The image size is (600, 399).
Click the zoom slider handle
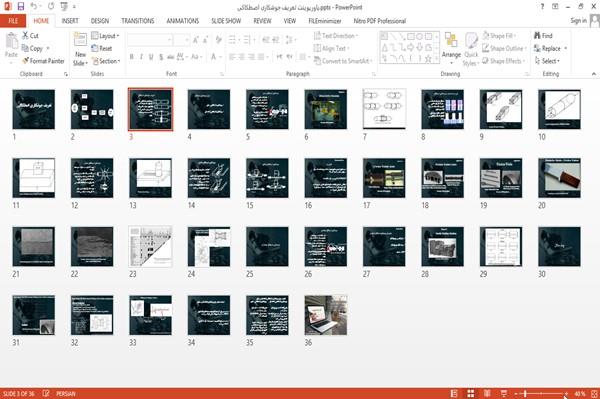pyautogui.click(x=525, y=393)
